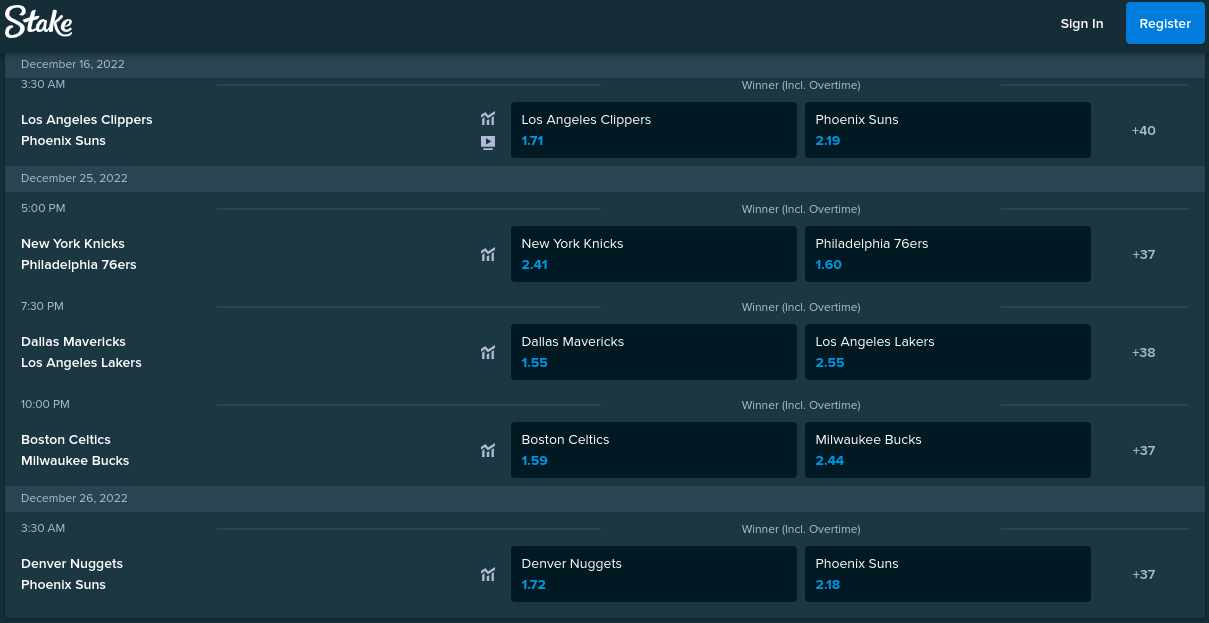
Task: Open the Los Angeles Clippers vs Phoenix Suns match
Action: [87, 130]
